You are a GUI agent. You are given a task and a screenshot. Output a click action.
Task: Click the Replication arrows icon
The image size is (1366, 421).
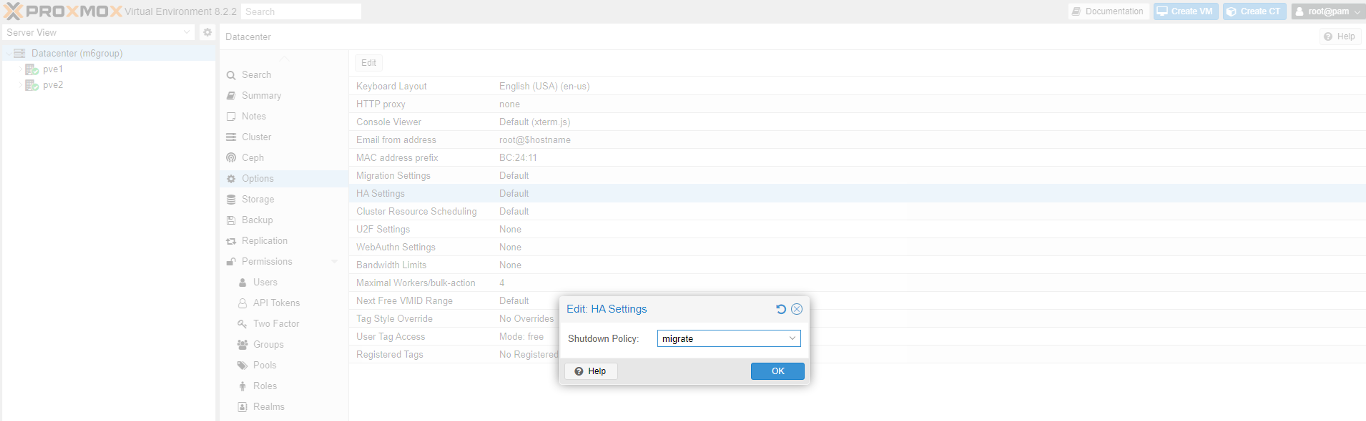231,241
